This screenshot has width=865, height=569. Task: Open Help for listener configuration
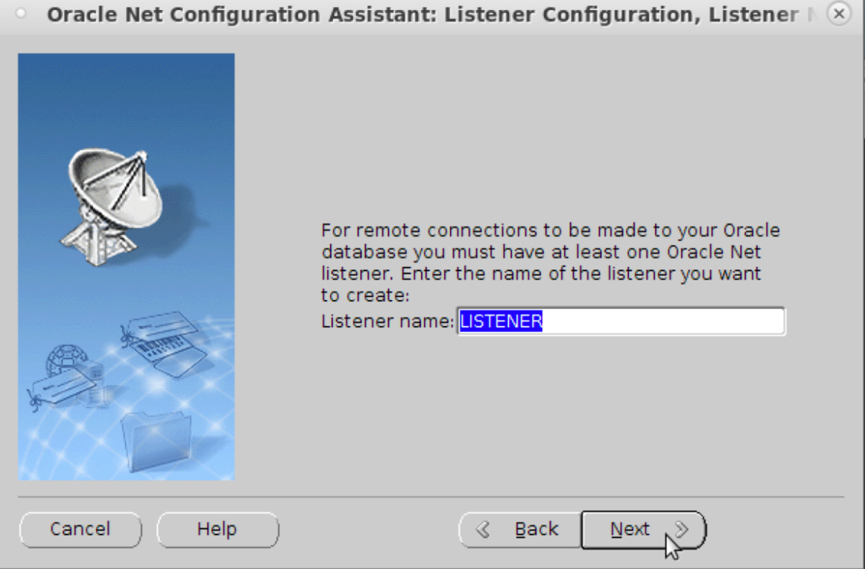tap(218, 530)
